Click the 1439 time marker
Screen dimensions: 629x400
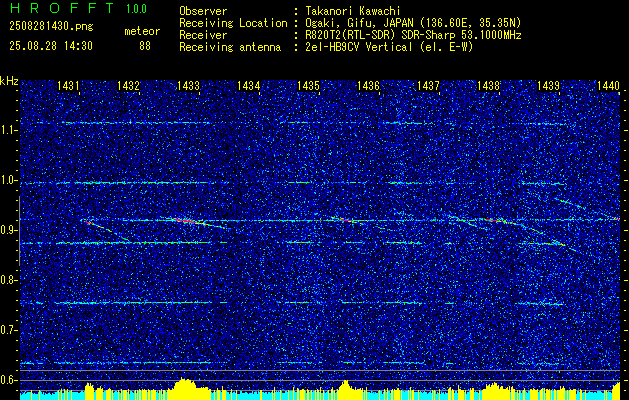point(548,85)
